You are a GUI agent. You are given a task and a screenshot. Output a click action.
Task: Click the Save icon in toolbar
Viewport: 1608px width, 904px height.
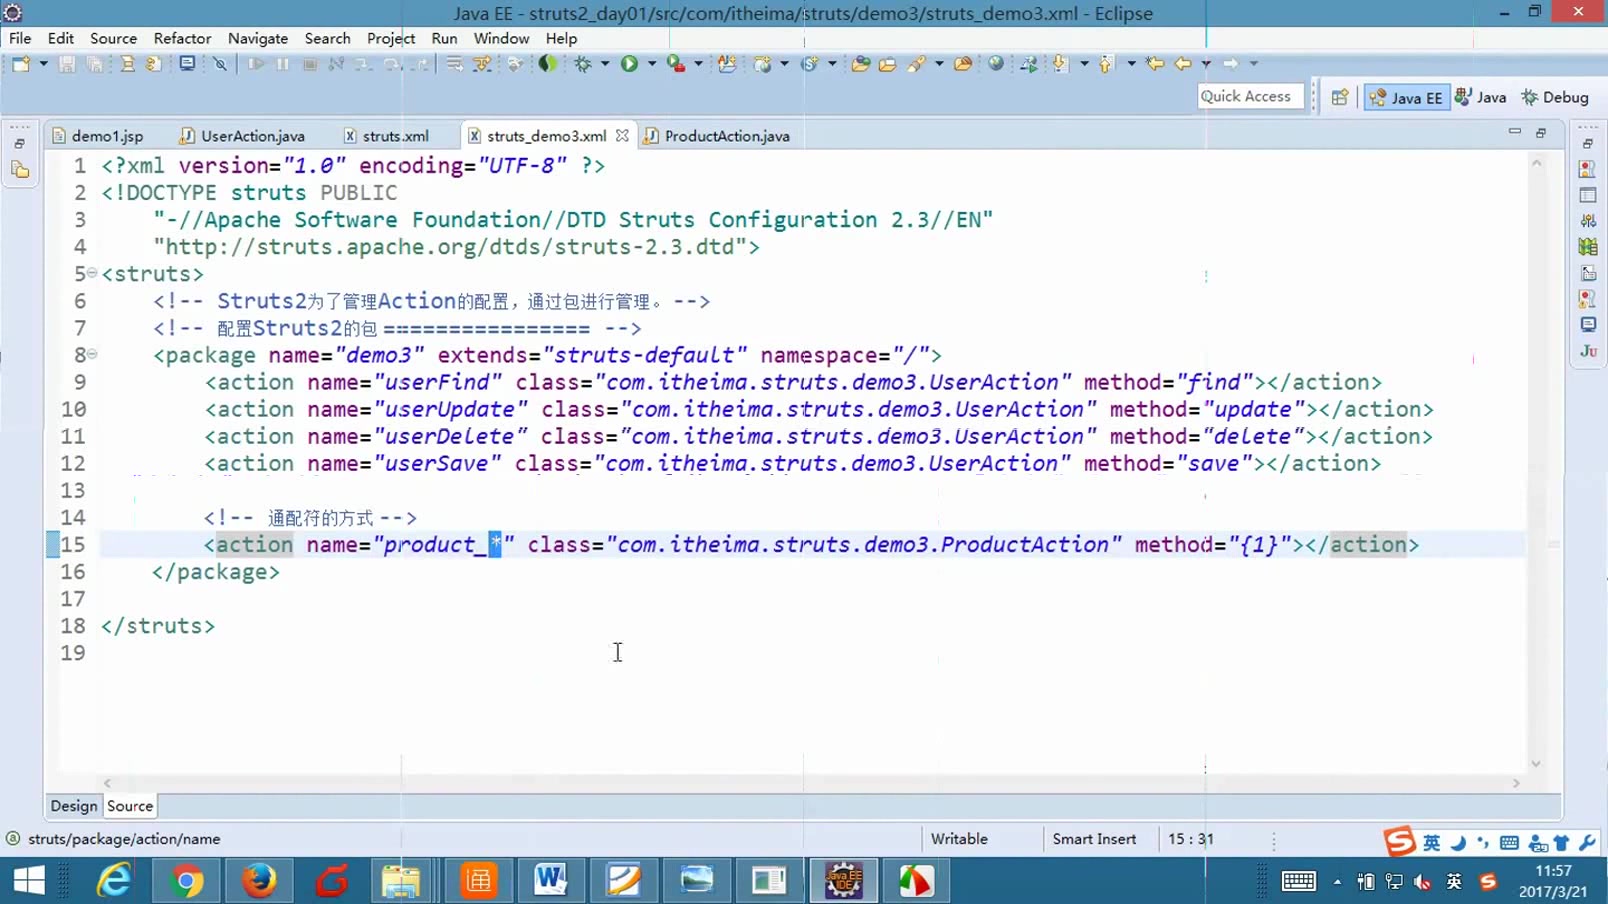pyautogui.click(x=67, y=64)
